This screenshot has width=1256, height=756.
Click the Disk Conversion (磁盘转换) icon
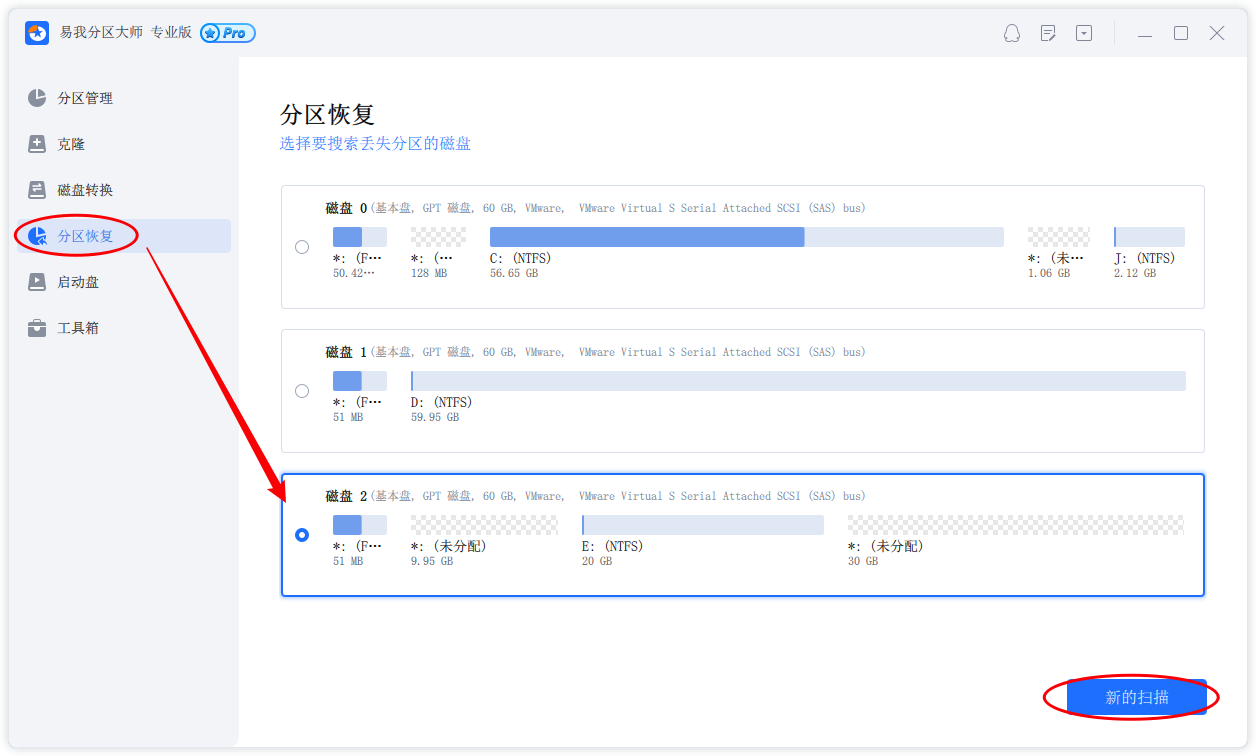click(x=37, y=190)
